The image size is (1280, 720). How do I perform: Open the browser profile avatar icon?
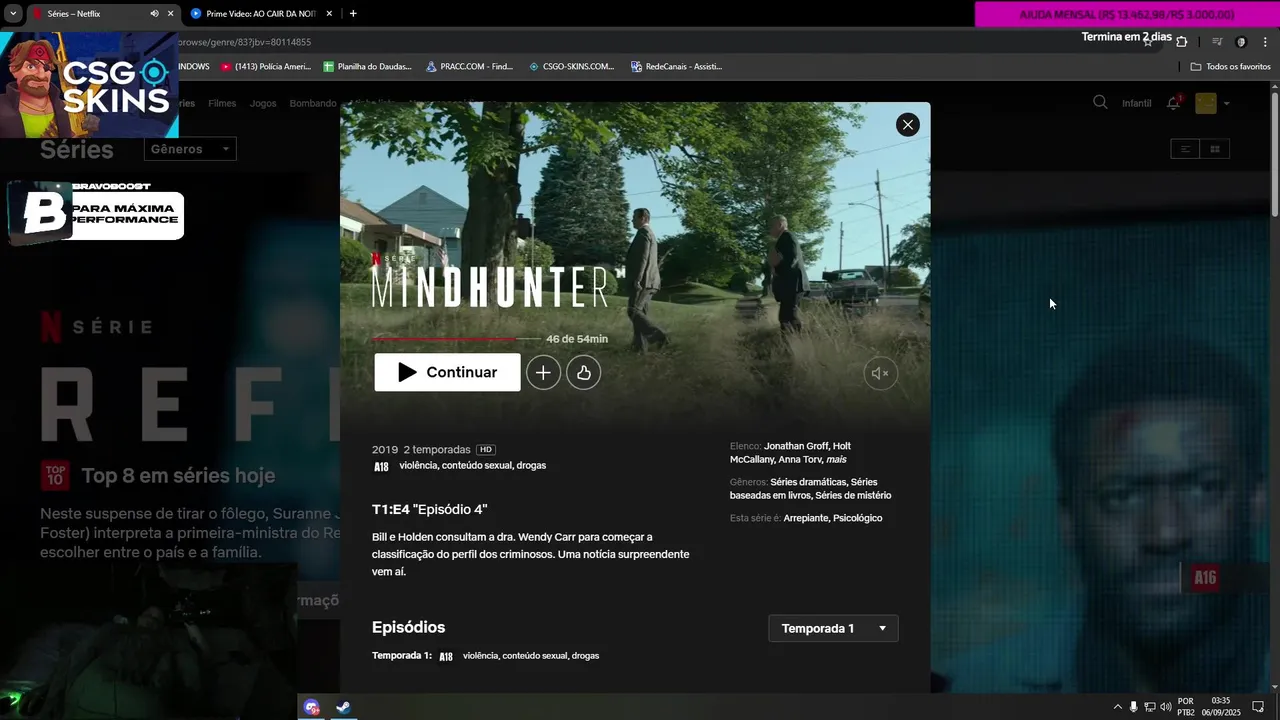click(x=1241, y=42)
